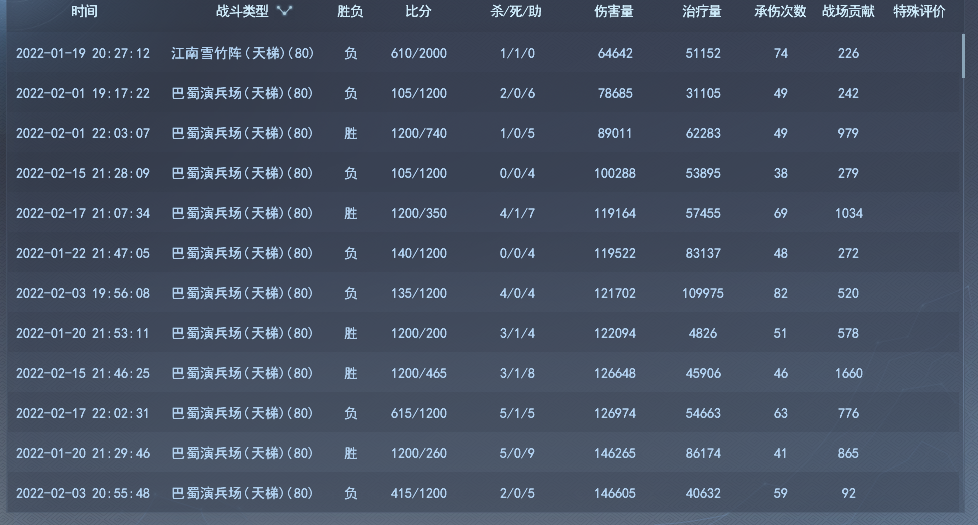Select the time 2022-02-15 21:46:25
Screen dimensions: 978x525
click(83, 373)
